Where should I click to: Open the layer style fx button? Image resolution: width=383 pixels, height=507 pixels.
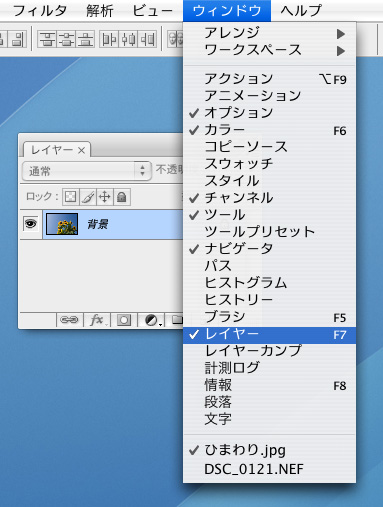97,320
